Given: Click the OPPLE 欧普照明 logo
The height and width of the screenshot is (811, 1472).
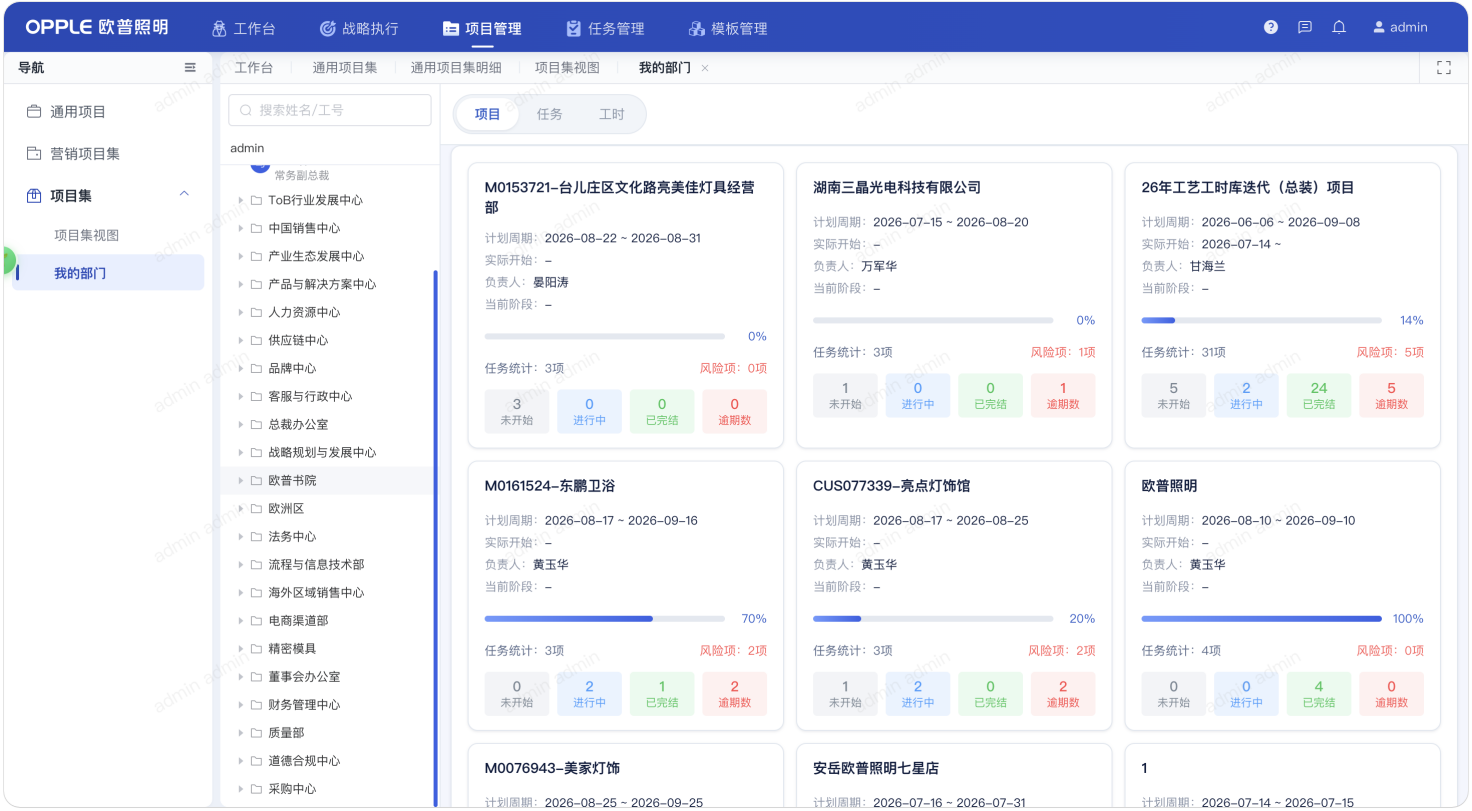Looking at the screenshot, I should [x=97, y=27].
